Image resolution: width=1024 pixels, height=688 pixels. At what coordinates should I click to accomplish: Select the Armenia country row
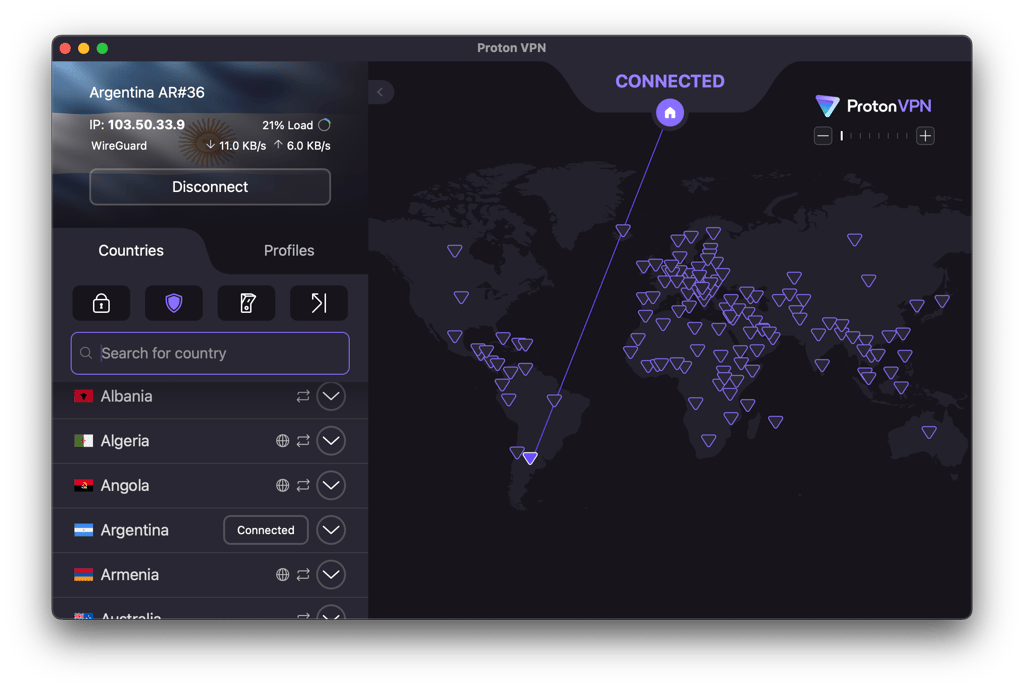[210, 574]
